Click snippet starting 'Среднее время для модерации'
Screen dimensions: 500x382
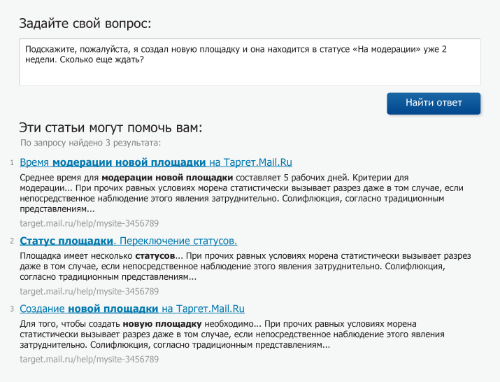(x=241, y=193)
